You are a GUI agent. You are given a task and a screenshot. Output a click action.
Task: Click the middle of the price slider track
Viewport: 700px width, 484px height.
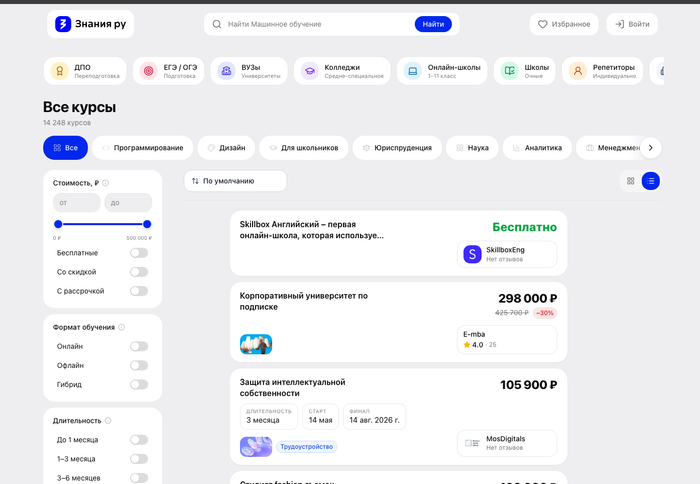[x=103, y=224]
